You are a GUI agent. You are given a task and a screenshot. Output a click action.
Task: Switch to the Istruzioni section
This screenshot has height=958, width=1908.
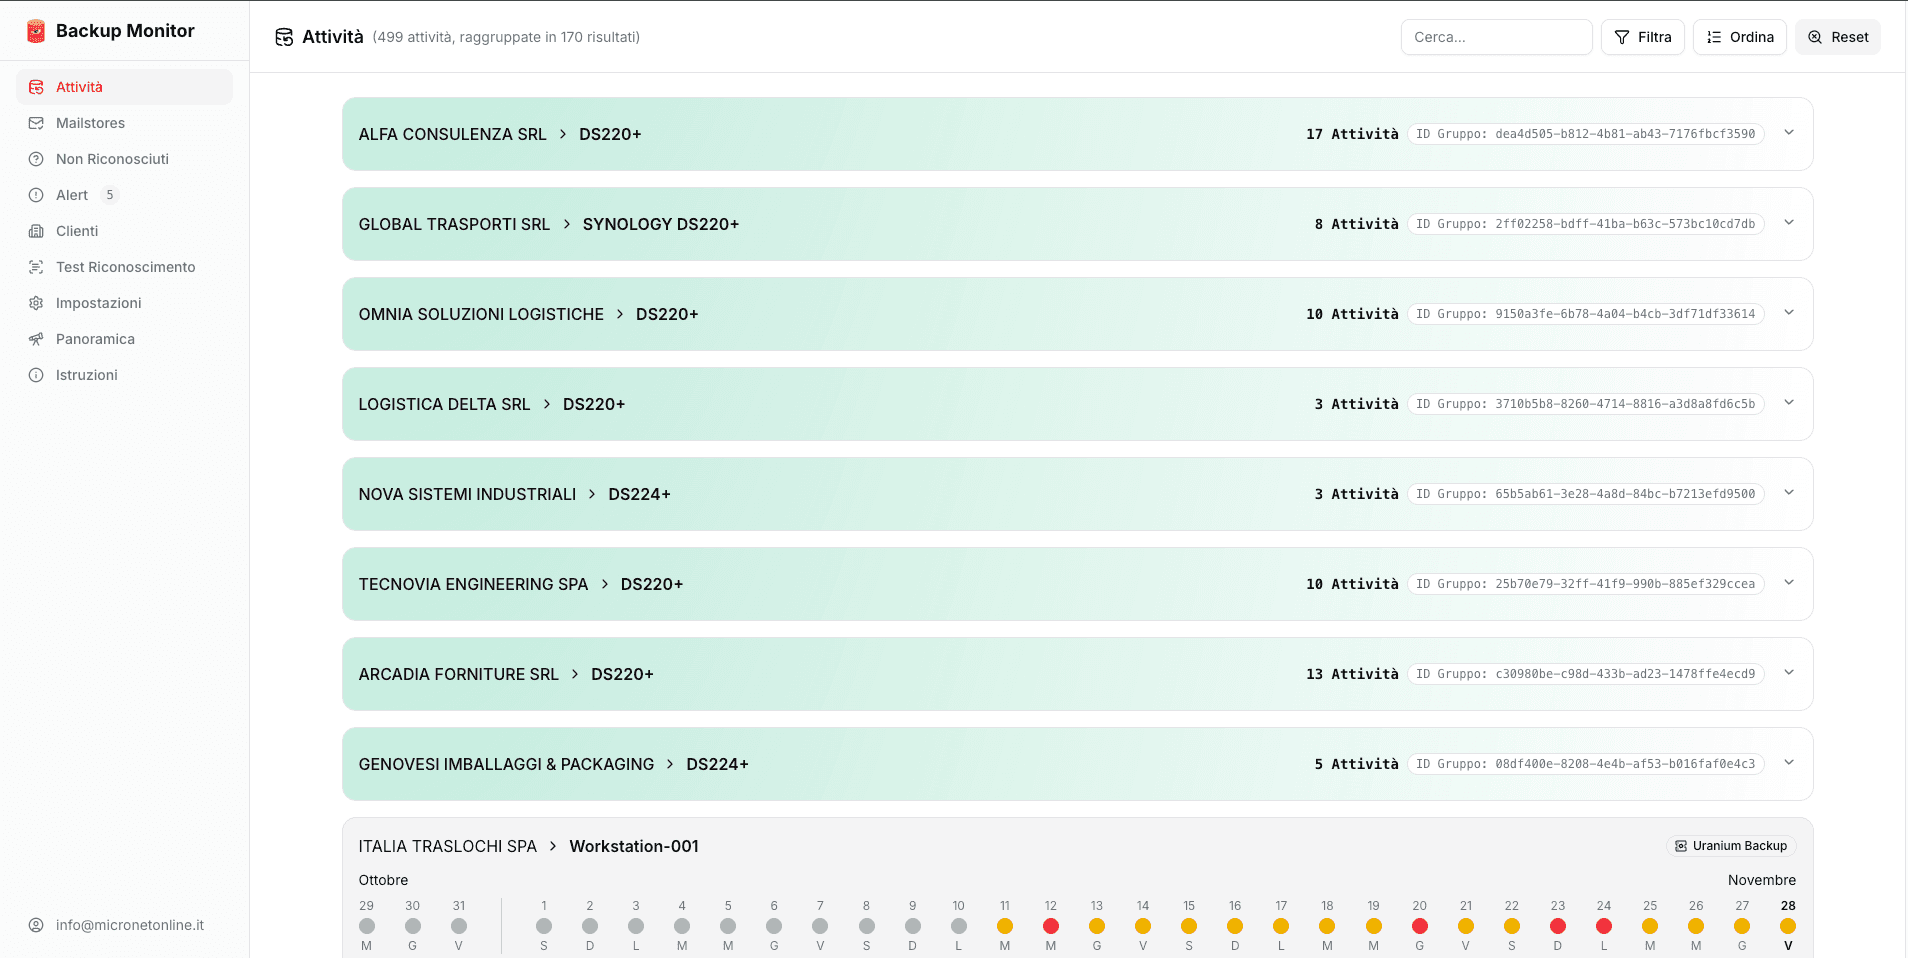pyautogui.click(x=87, y=374)
